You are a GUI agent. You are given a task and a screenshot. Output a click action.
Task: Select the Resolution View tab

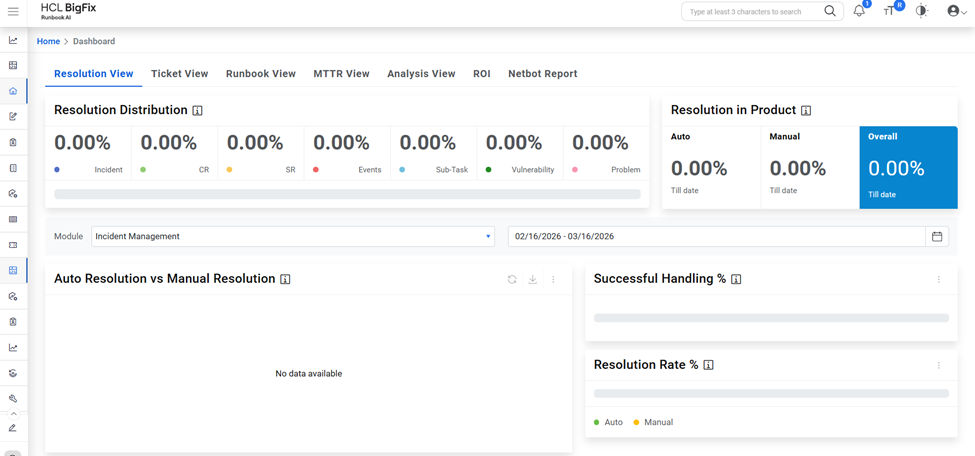[x=94, y=73]
